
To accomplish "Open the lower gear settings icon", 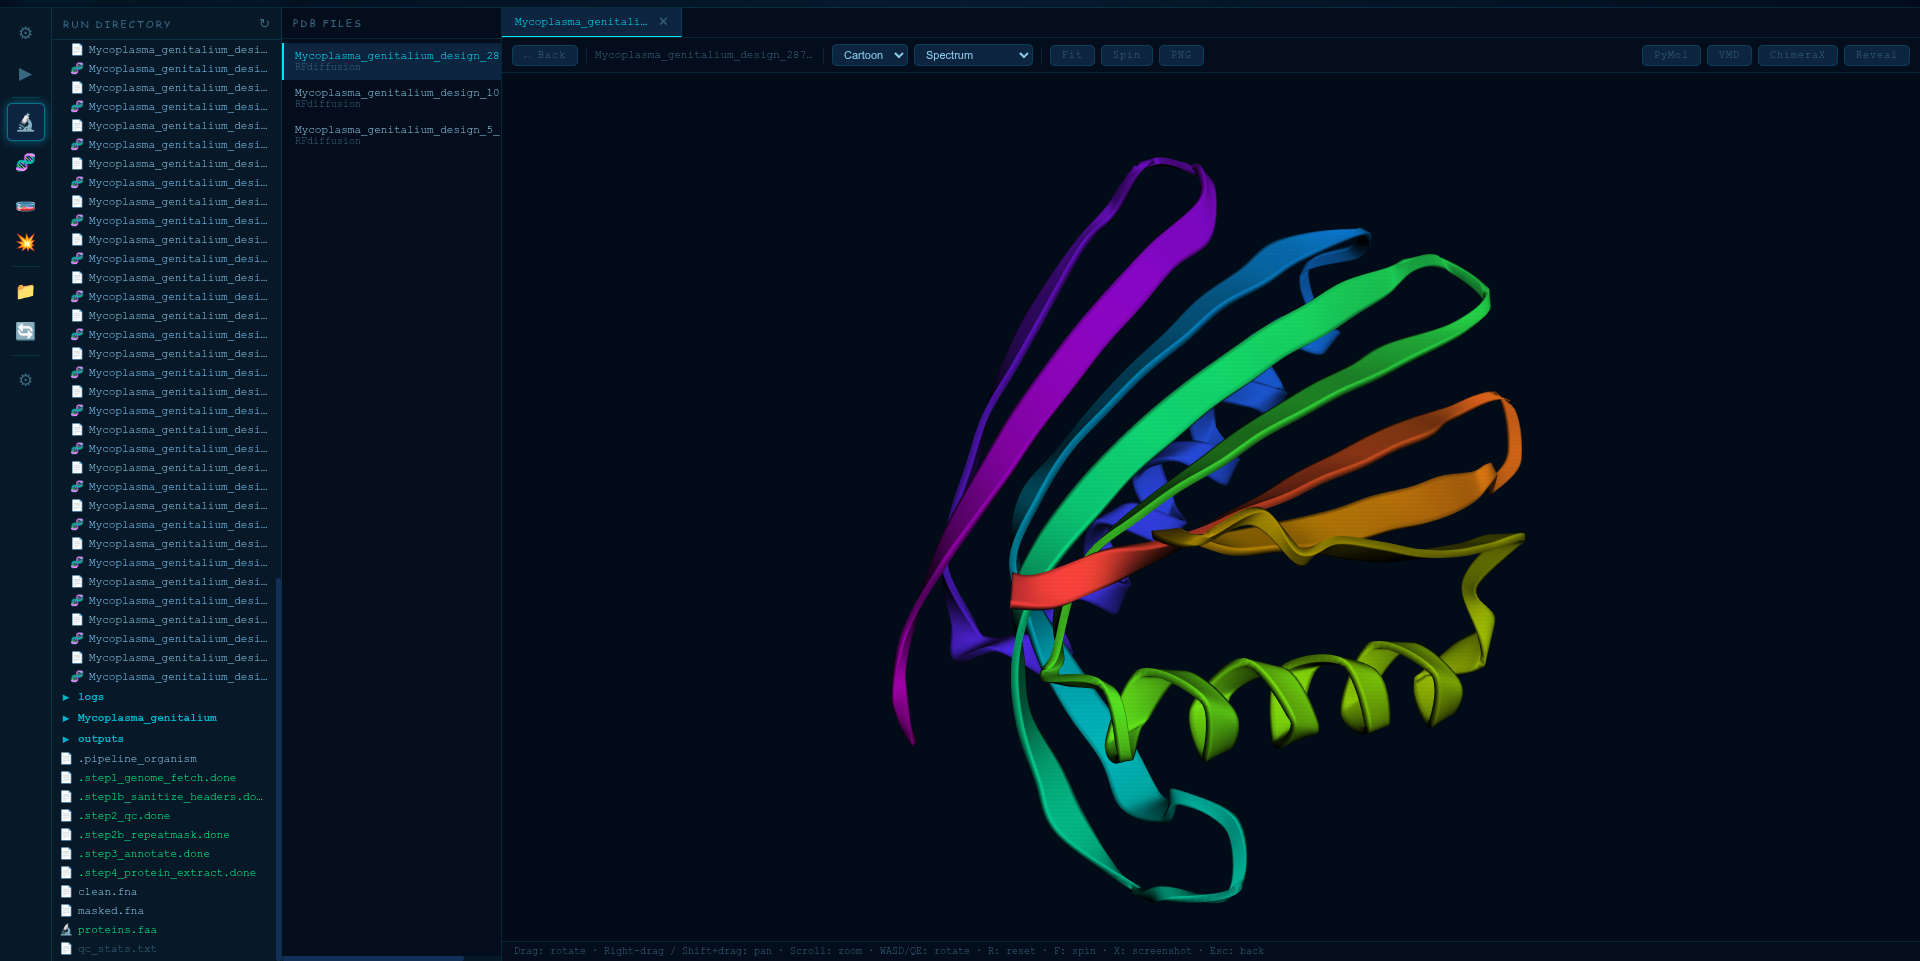I will 26,380.
